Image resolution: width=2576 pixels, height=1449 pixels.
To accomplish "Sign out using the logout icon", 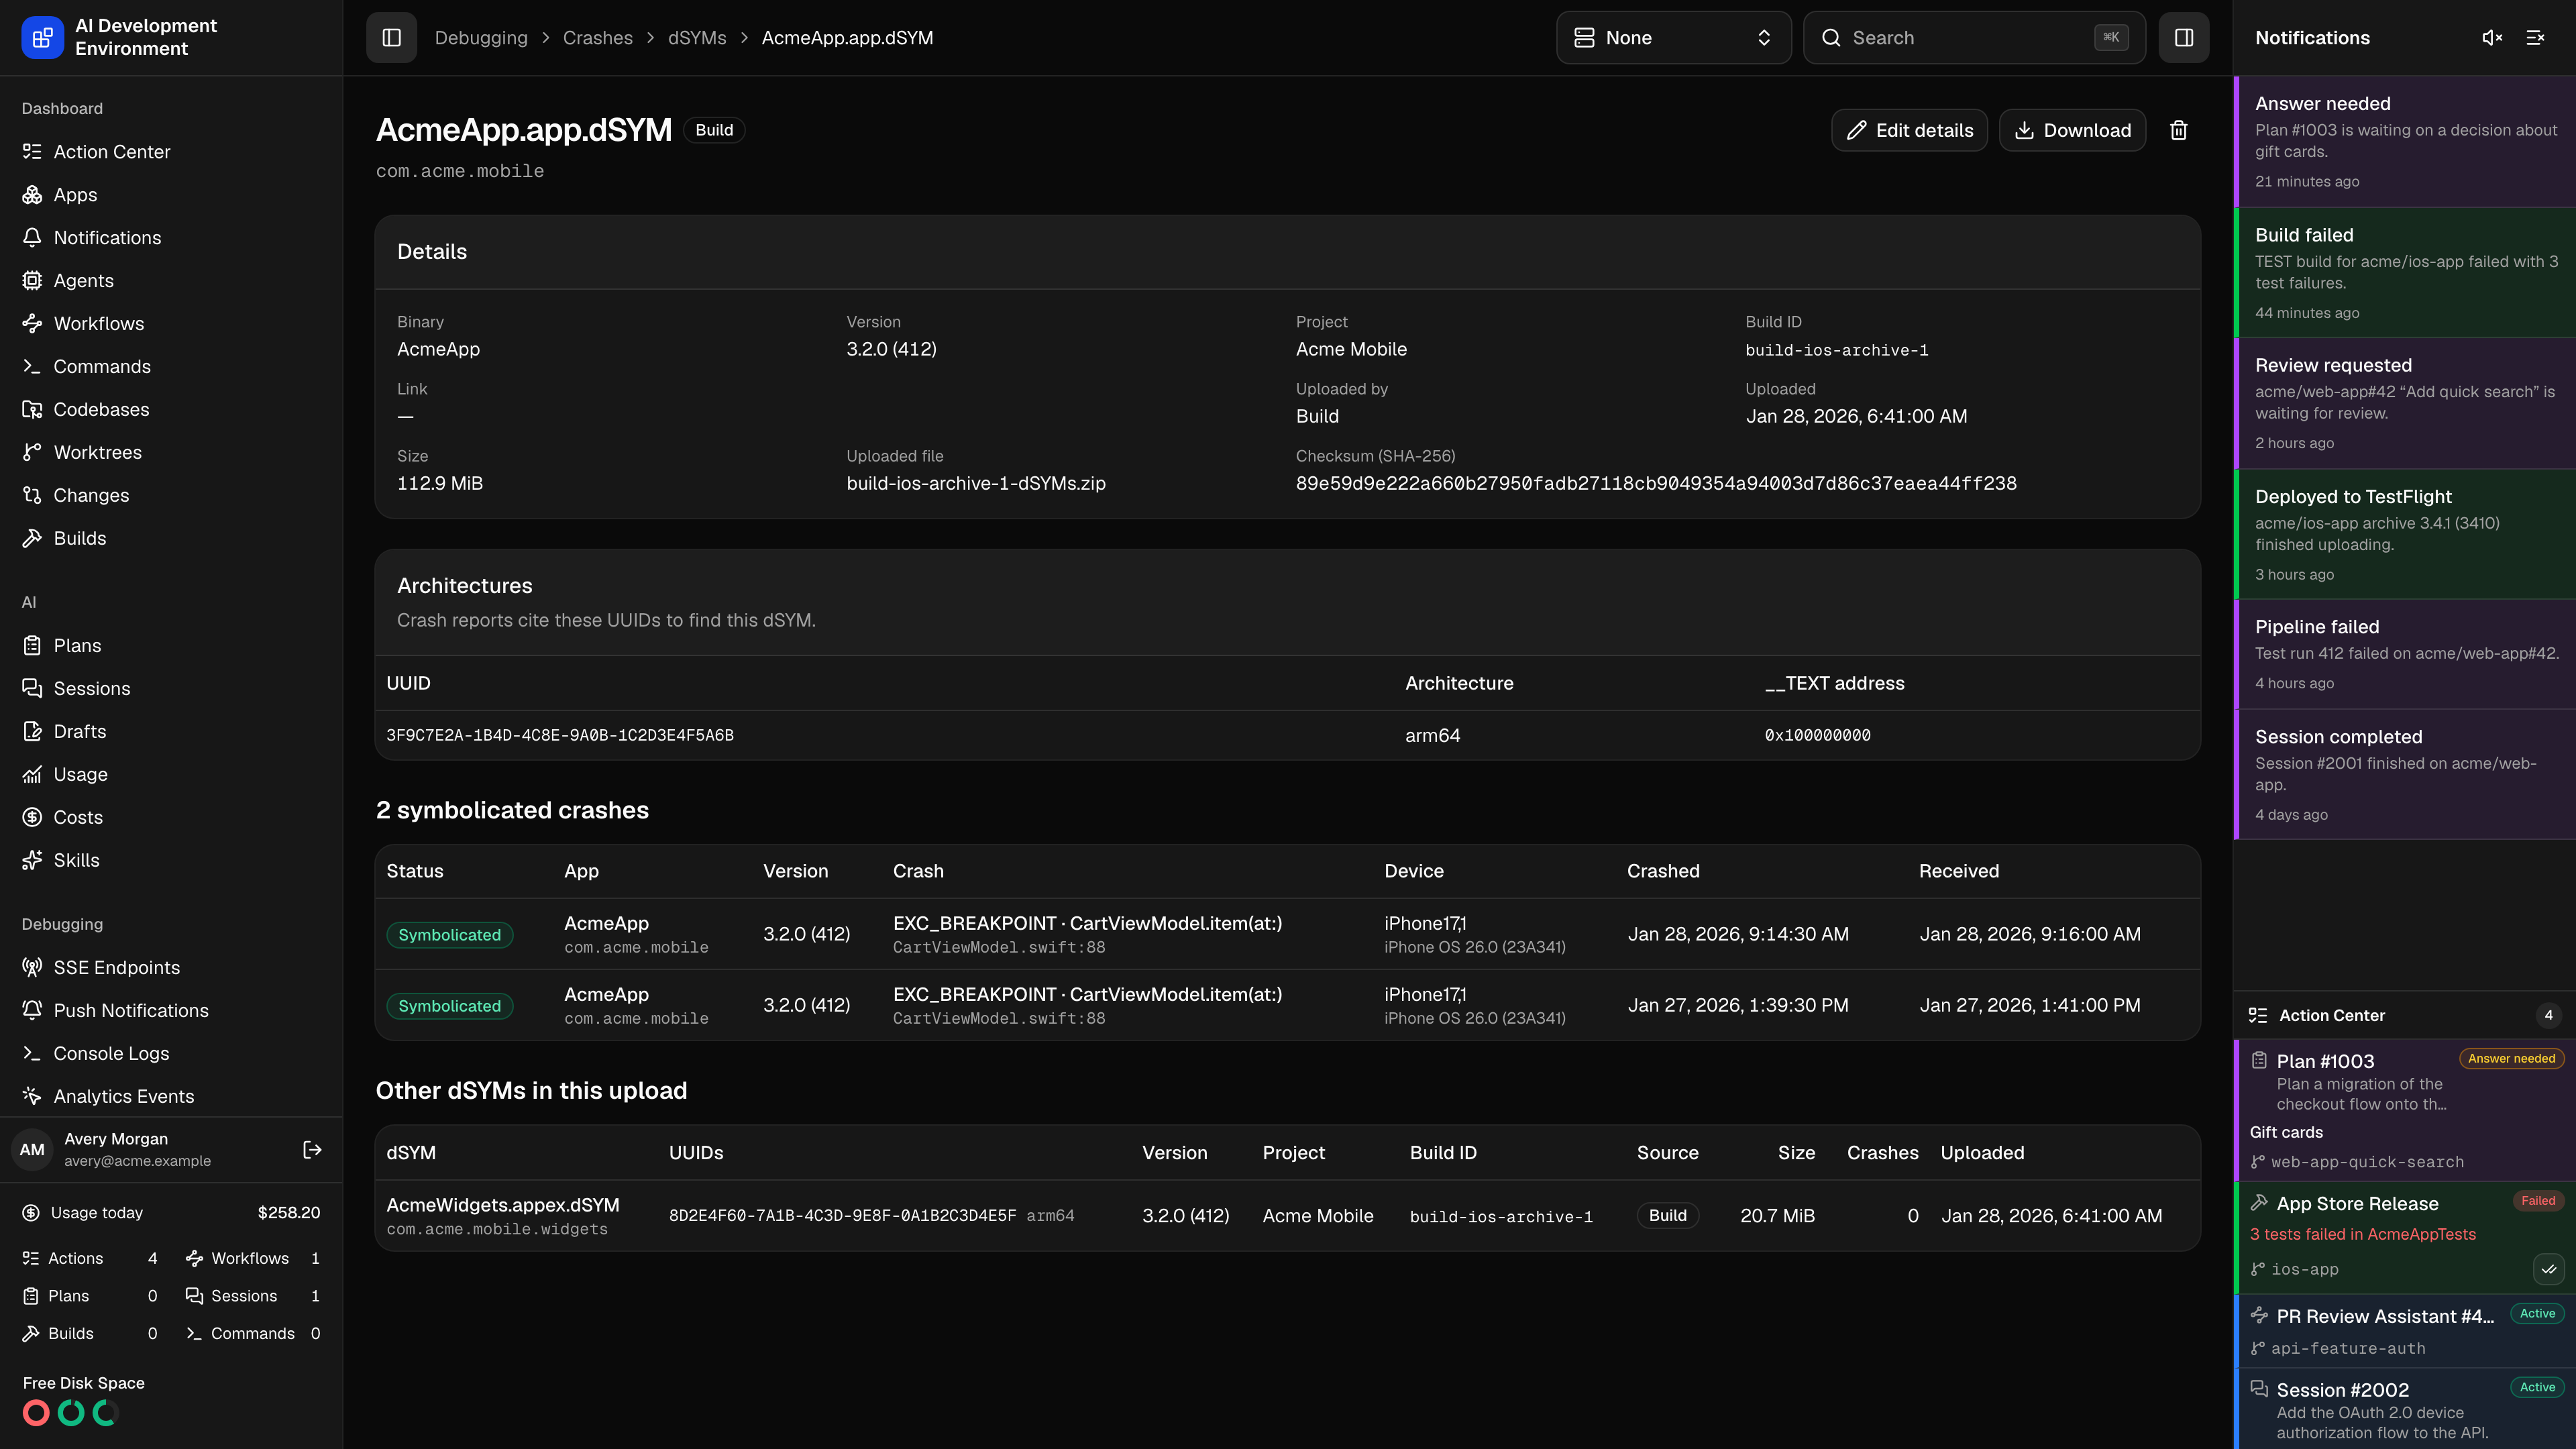I will pyautogui.click(x=312, y=1150).
